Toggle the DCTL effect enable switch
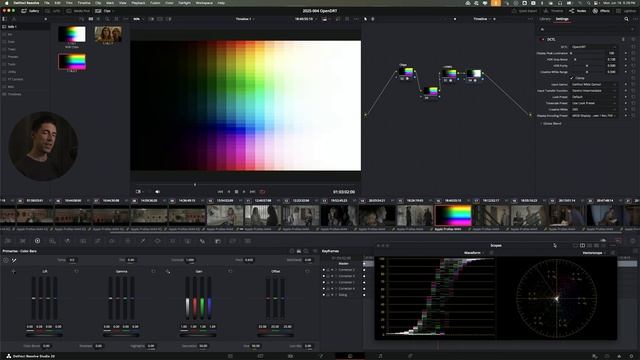Image resolution: width=640 pixels, height=360 pixels. tap(542, 40)
